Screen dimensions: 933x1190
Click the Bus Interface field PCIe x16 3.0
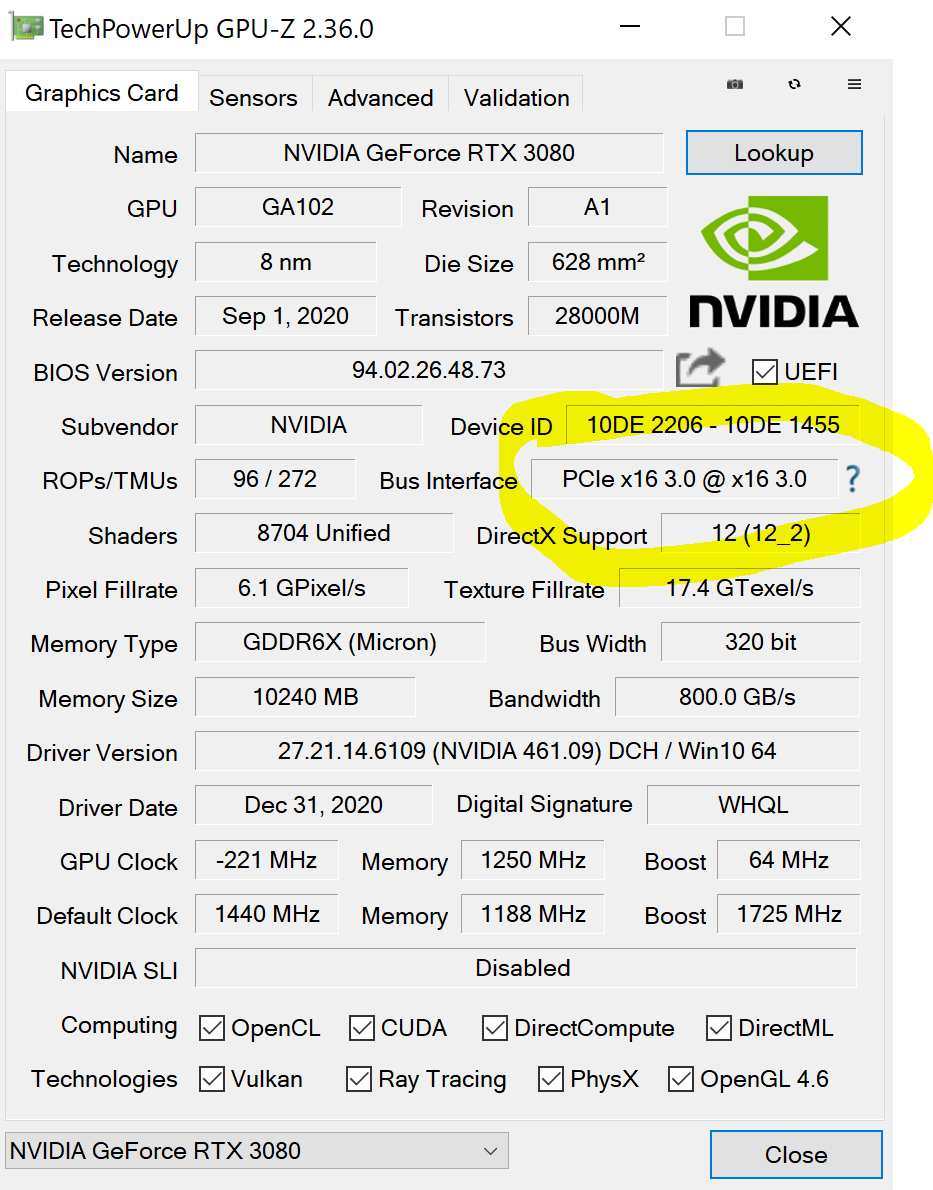[x=684, y=479]
